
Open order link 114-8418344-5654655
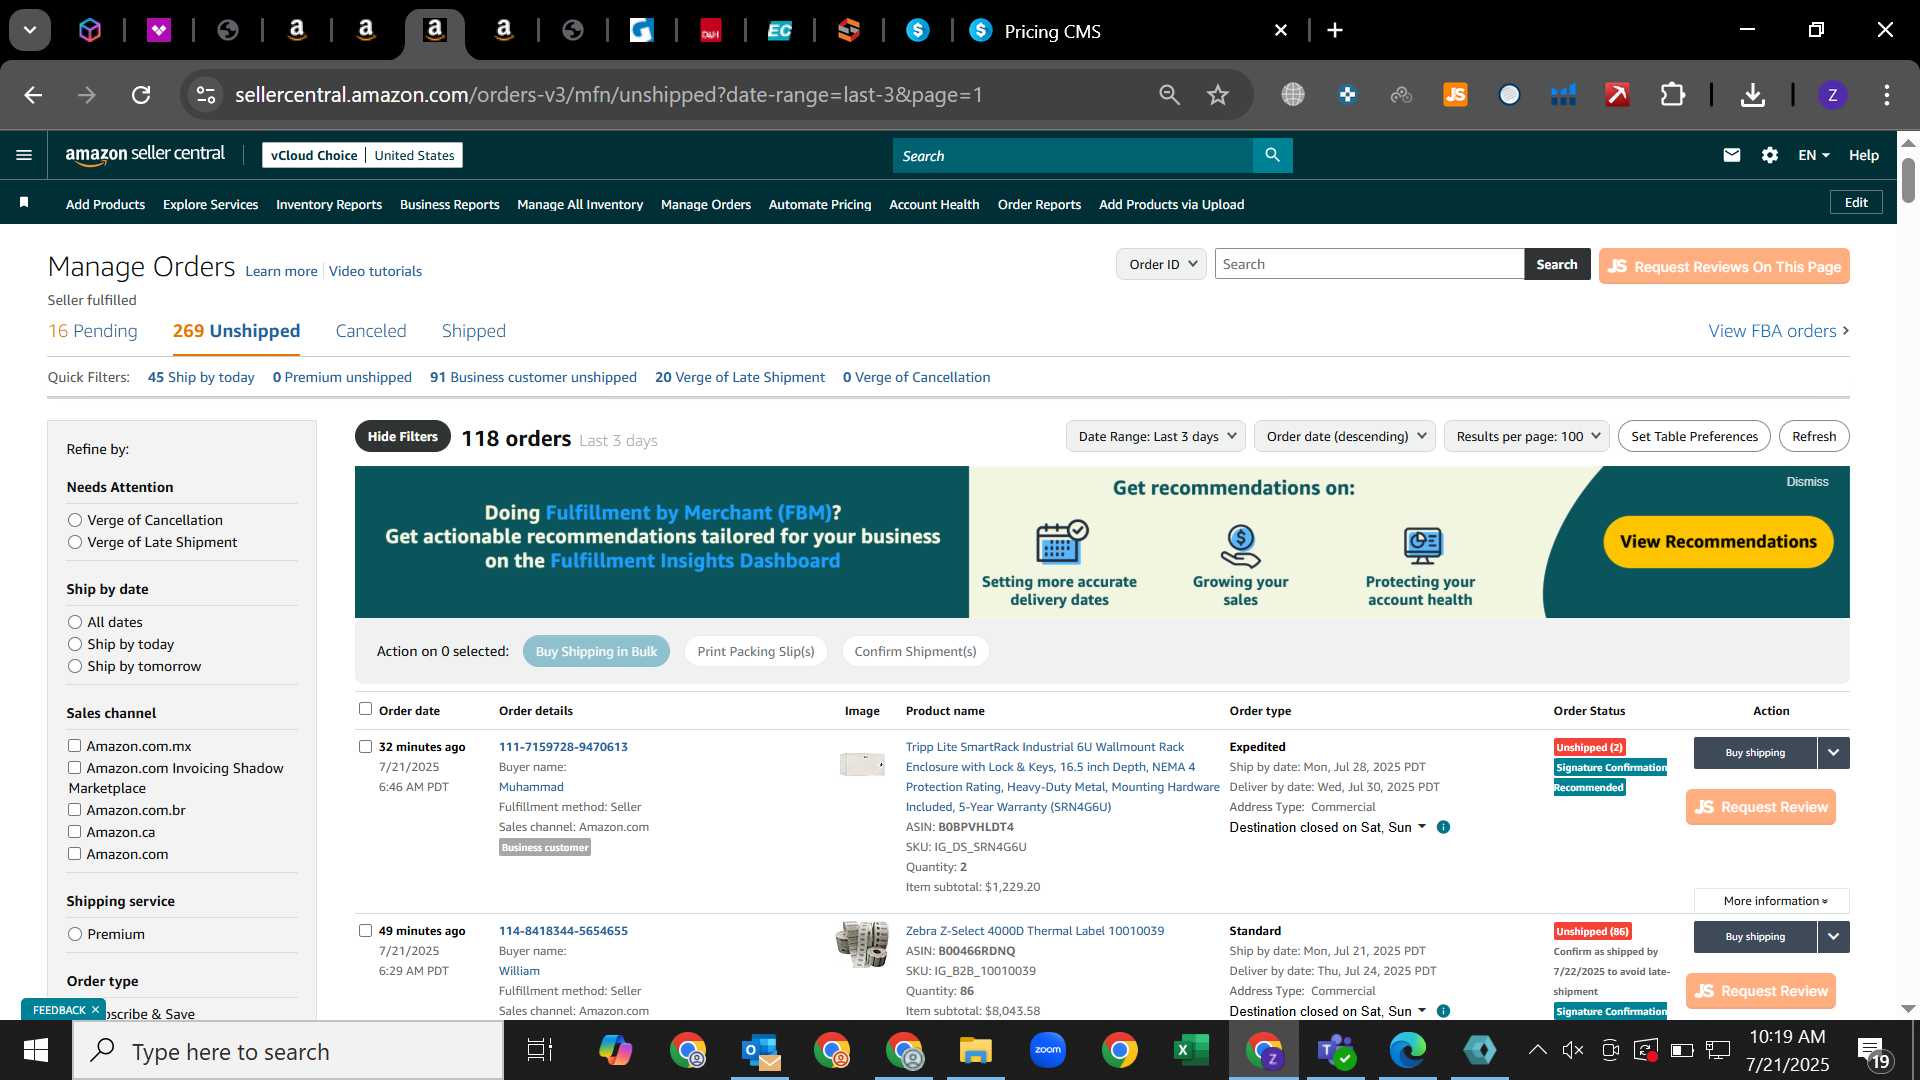563,931
